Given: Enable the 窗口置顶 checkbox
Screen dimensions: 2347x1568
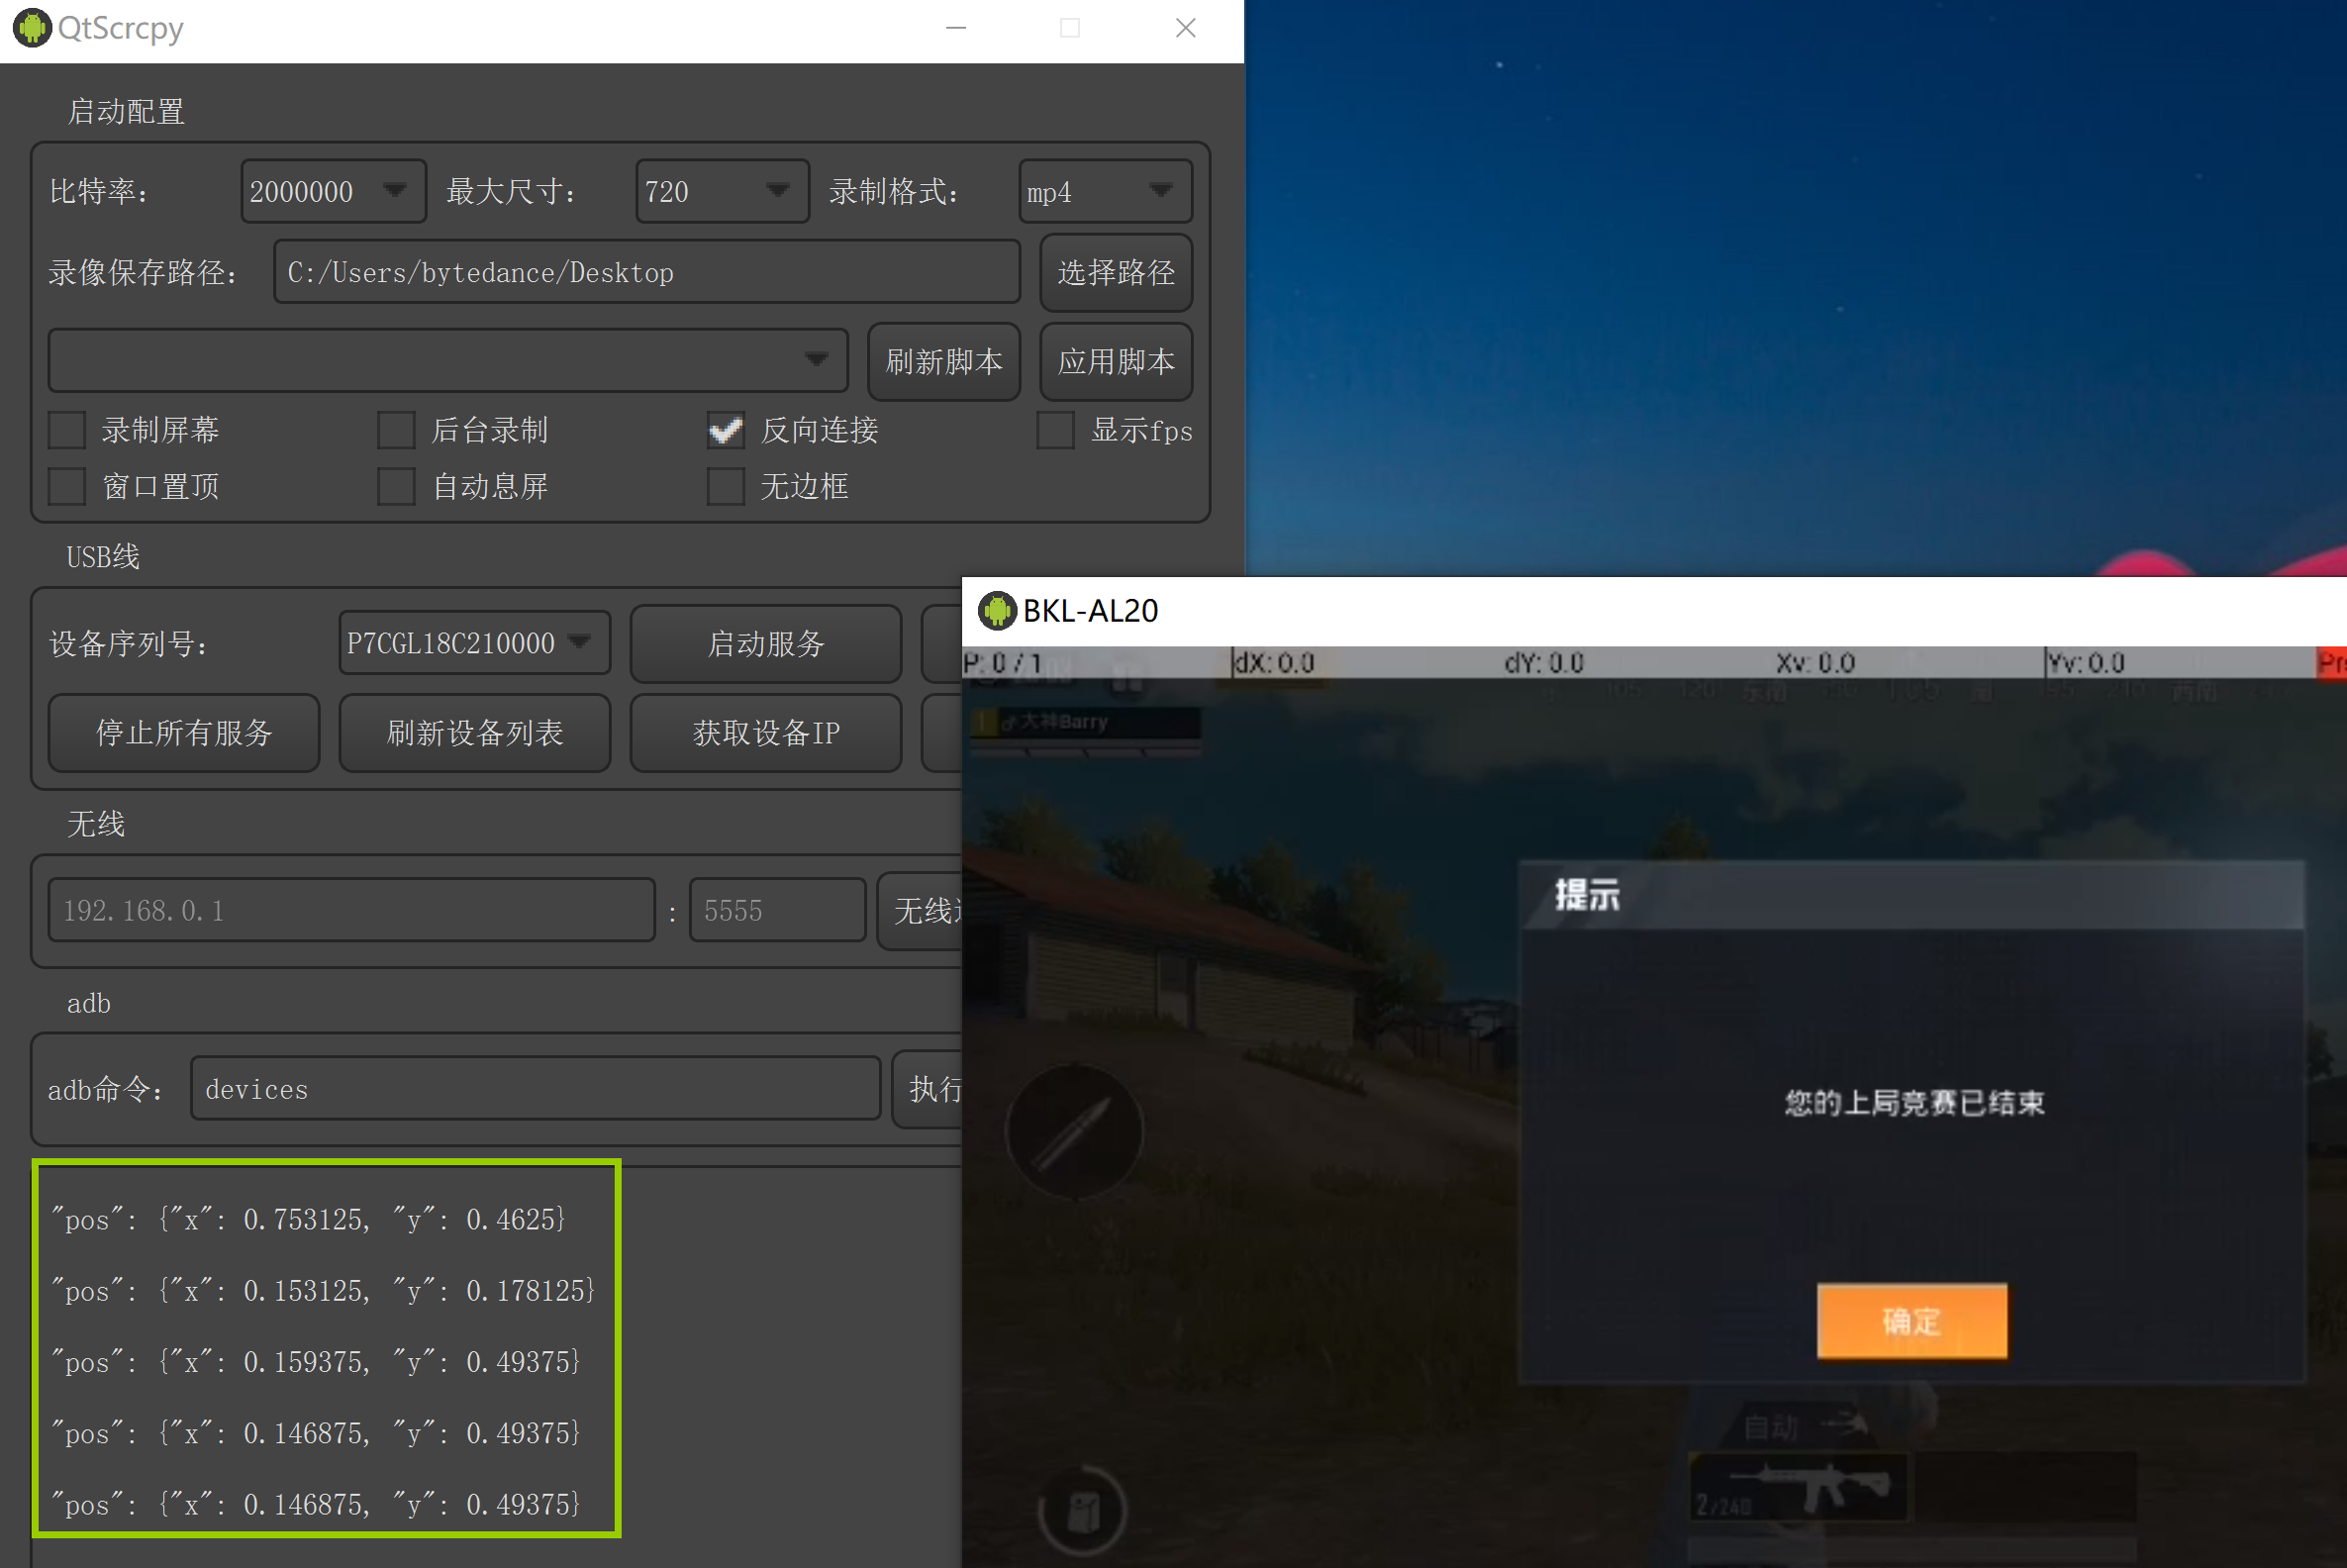Looking at the screenshot, I should (x=67, y=487).
